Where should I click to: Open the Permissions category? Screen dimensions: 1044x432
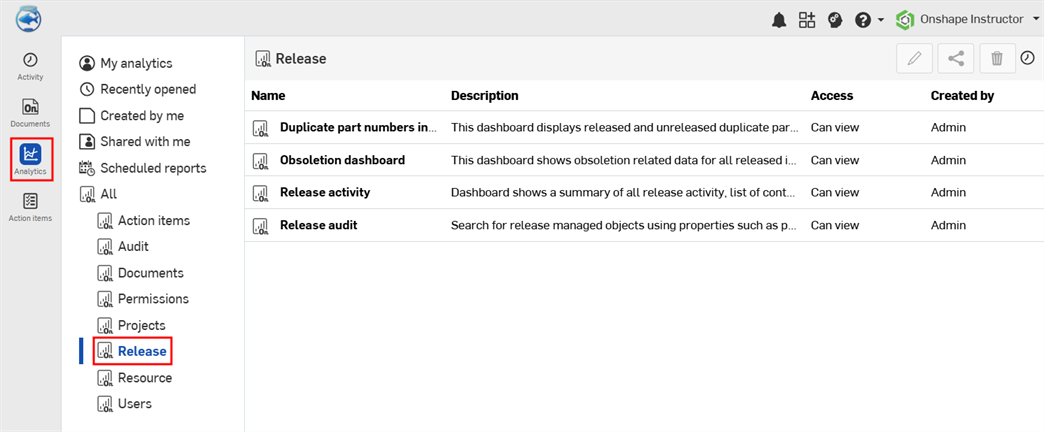(x=143, y=299)
